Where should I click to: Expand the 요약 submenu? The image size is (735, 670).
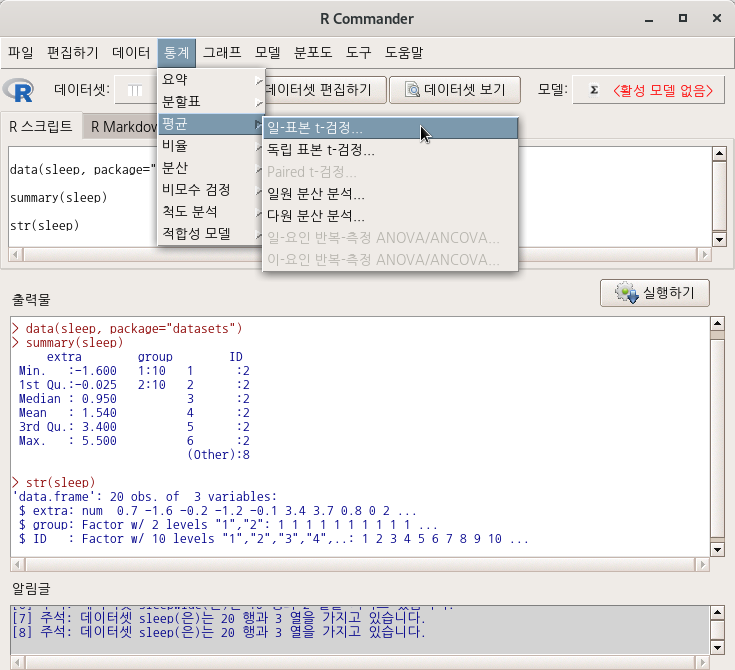click(211, 80)
